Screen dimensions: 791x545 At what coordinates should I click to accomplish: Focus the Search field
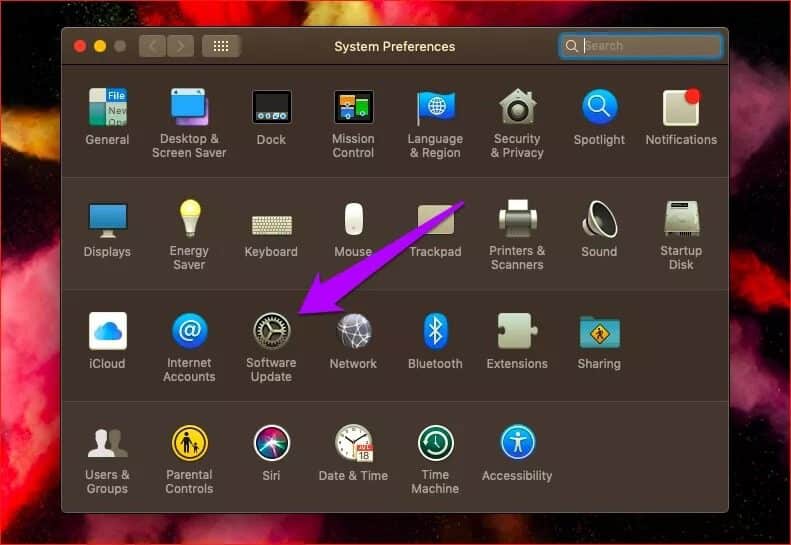[x=641, y=46]
